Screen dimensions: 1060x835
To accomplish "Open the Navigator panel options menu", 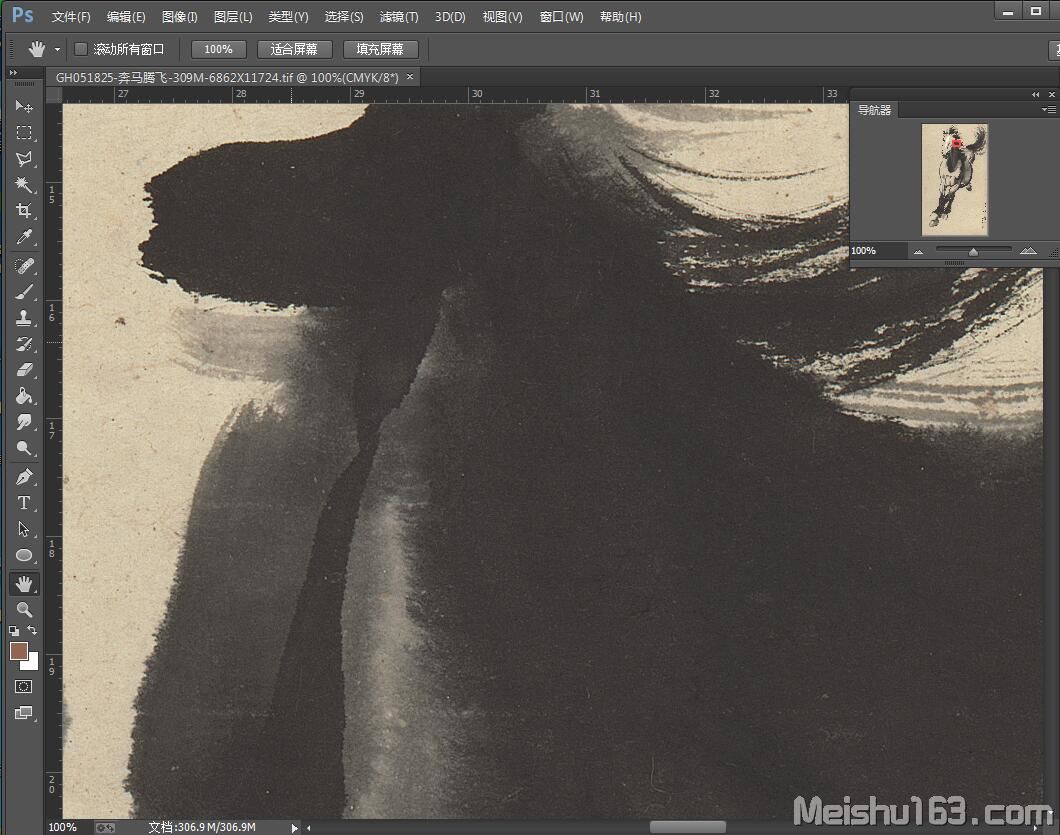I will 1049,110.
